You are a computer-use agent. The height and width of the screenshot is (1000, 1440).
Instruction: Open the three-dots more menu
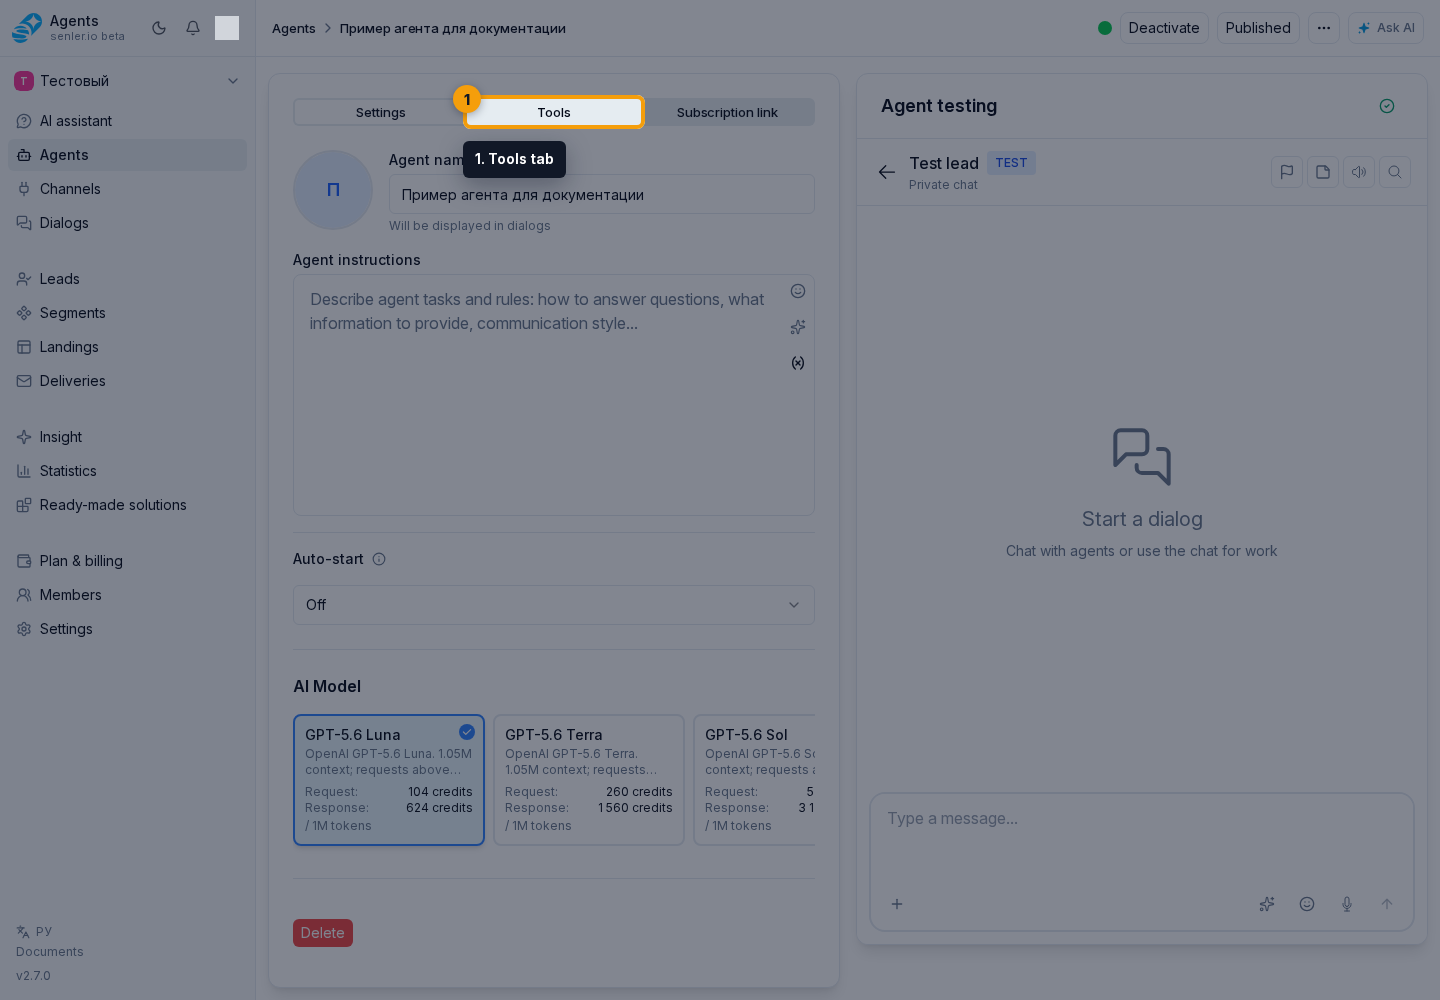pos(1324,28)
